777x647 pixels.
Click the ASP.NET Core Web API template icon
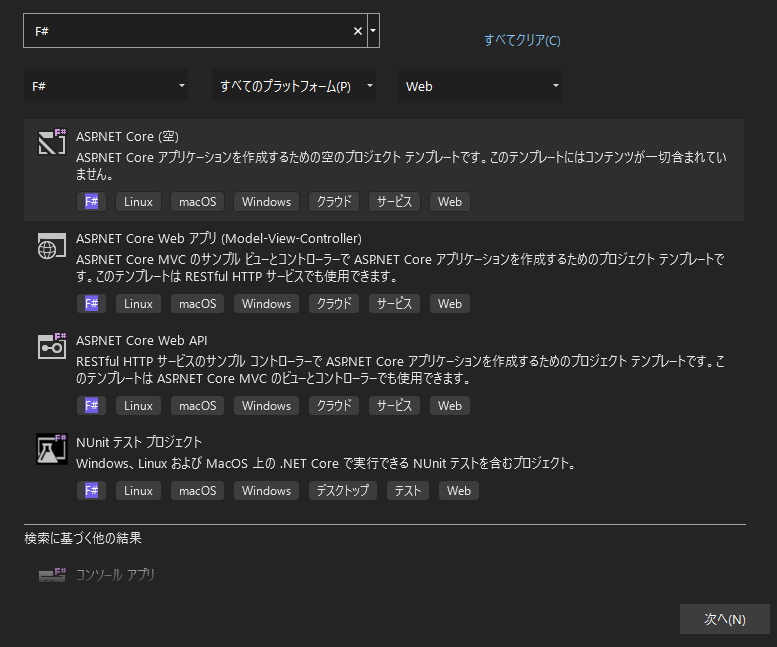click(x=52, y=346)
